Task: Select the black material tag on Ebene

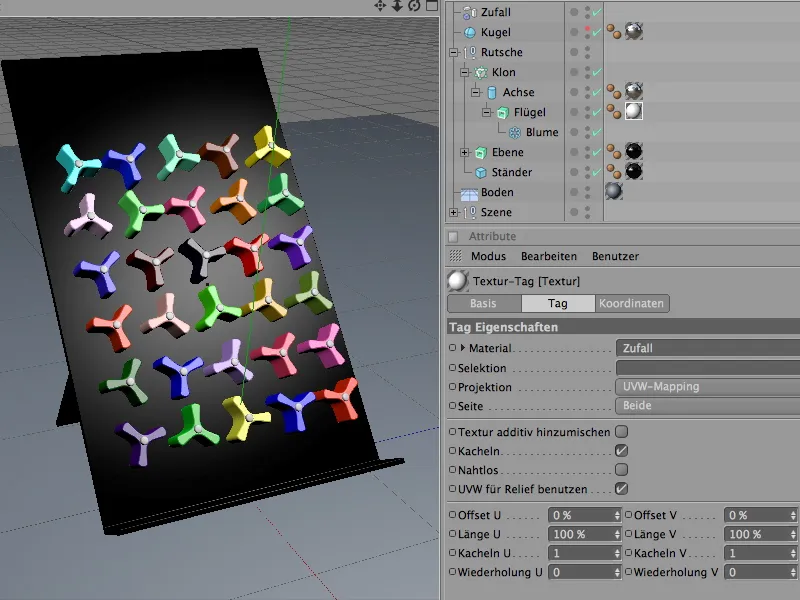Action: (x=634, y=152)
